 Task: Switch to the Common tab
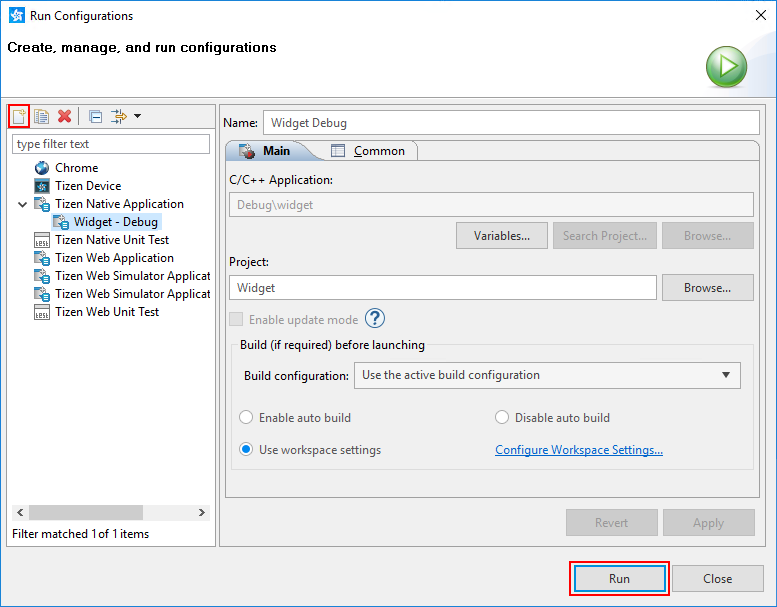(368, 151)
